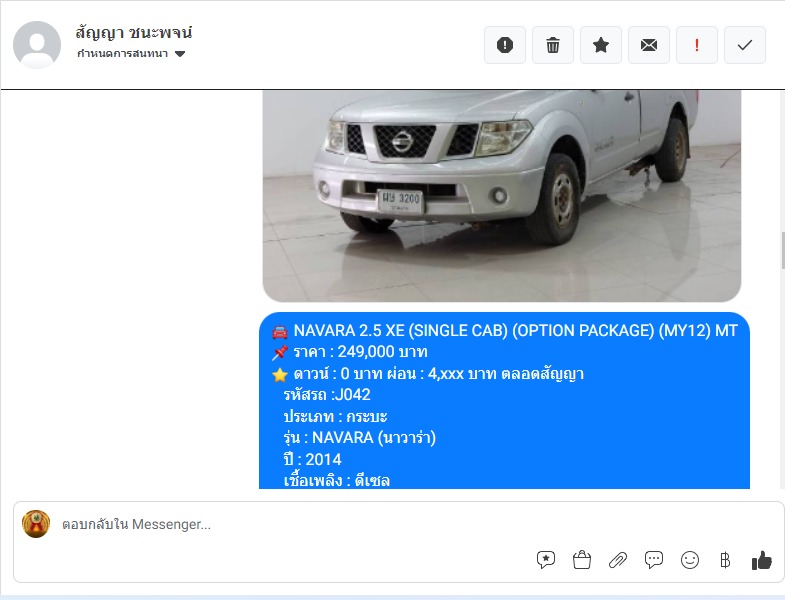Viewport: 785px width, 600px height.
Task: Click the line รุ่น : NAVARA (นาวาร่า)
Action: (359, 438)
